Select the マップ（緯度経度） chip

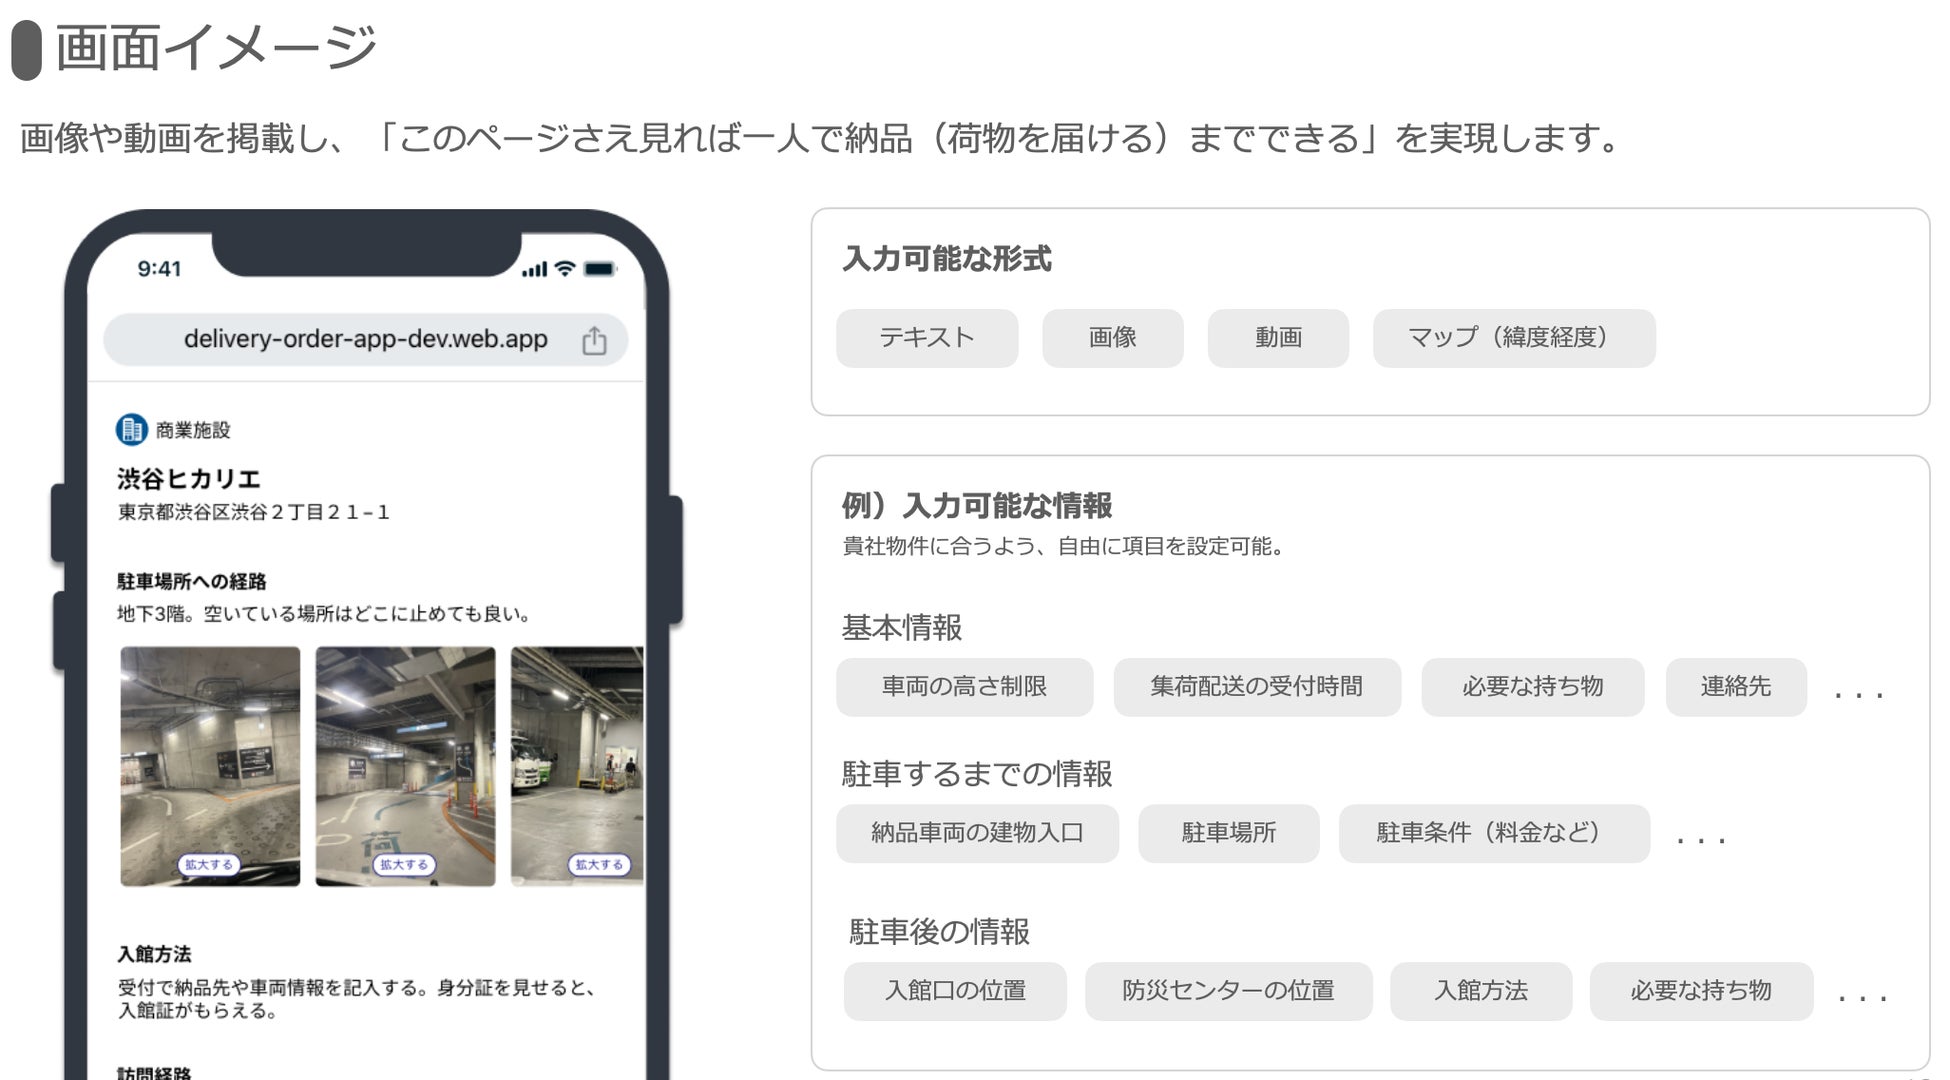(x=1513, y=338)
